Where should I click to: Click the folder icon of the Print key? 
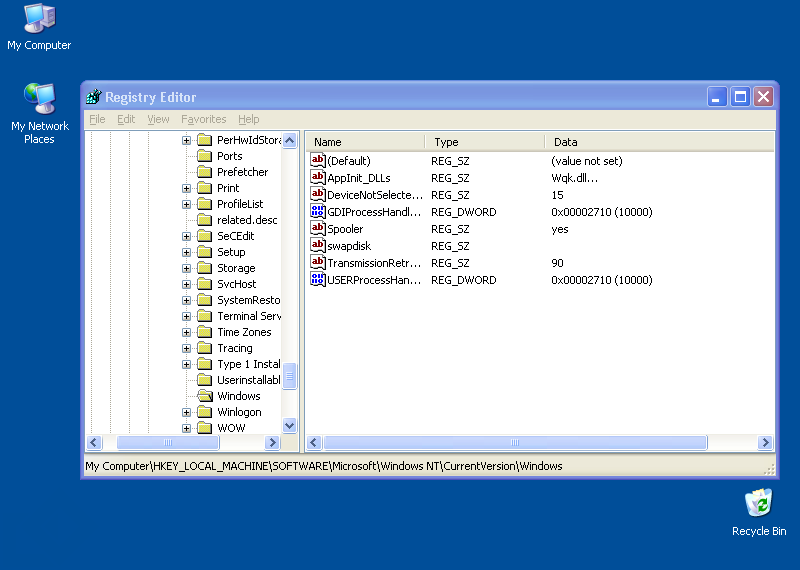[205, 188]
